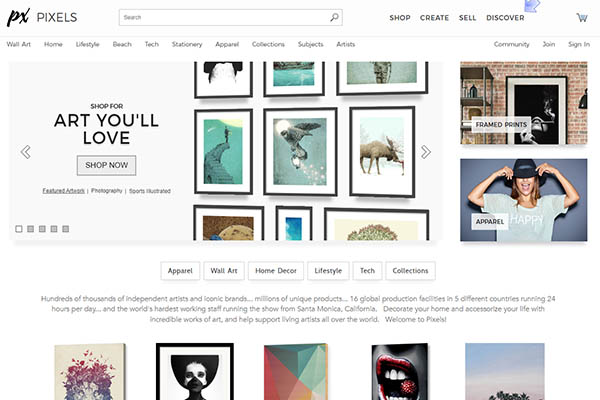600x400 pixels.
Task: Open the shopping cart icon
Action: [581, 17]
